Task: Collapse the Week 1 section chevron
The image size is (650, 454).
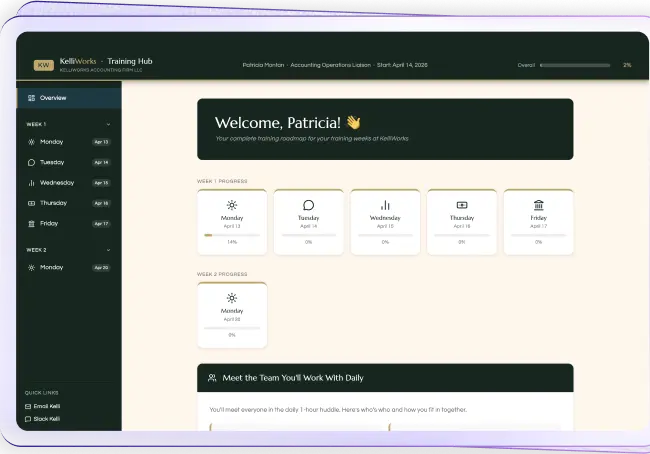Action: coord(108,124)
